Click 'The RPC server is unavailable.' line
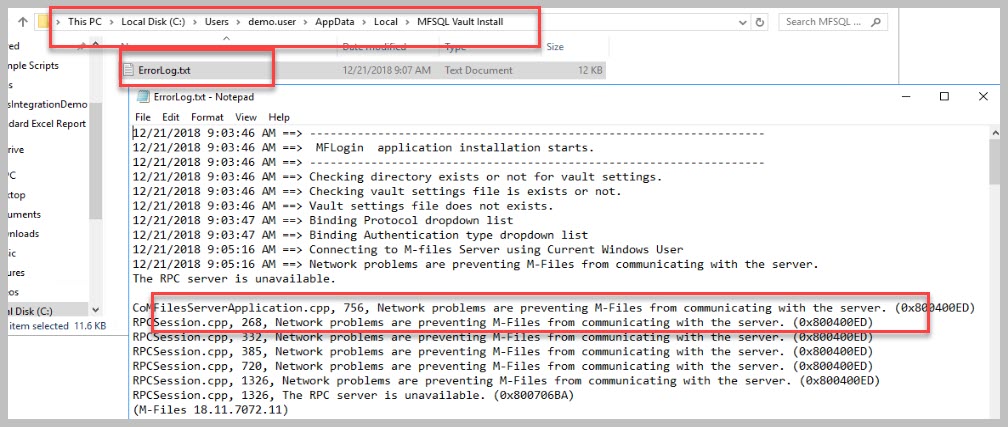This screenshot has width=1008, height=427. click(x=234, y=279)
